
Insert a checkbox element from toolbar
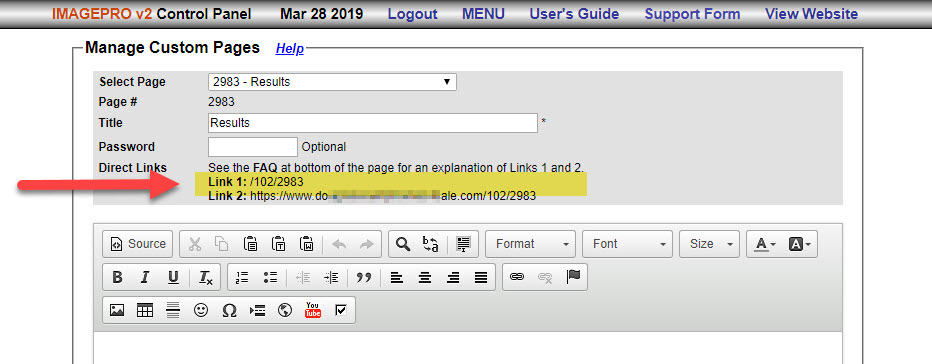[341, 310]
